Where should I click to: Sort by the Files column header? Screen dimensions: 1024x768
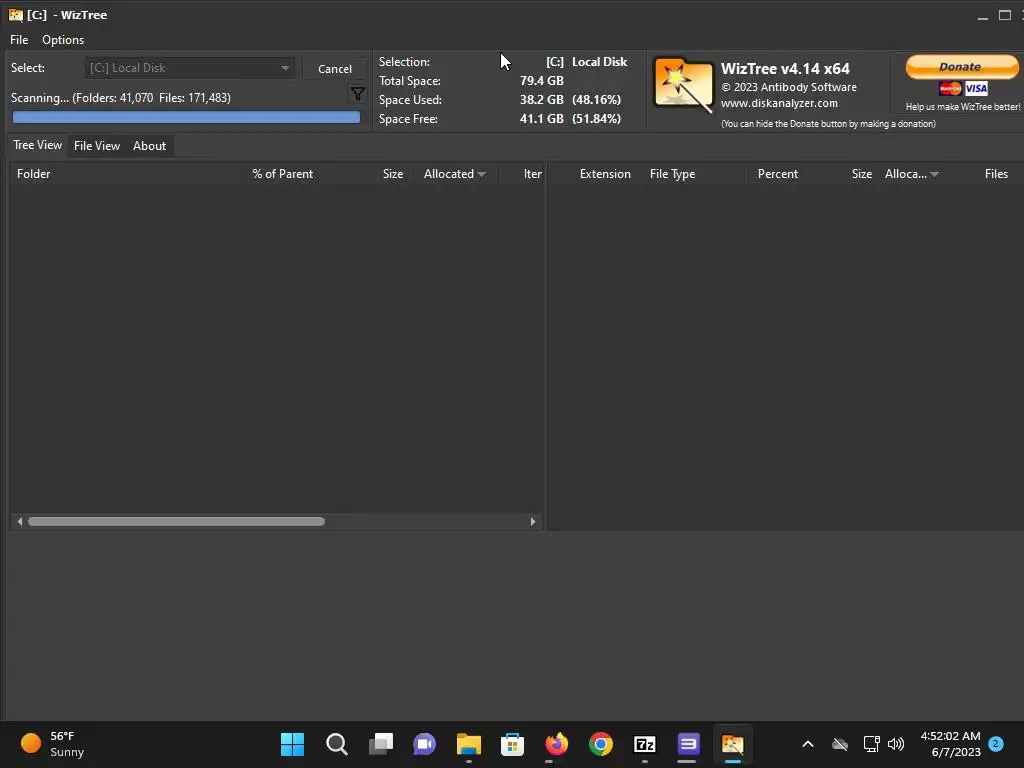(996, 174)
